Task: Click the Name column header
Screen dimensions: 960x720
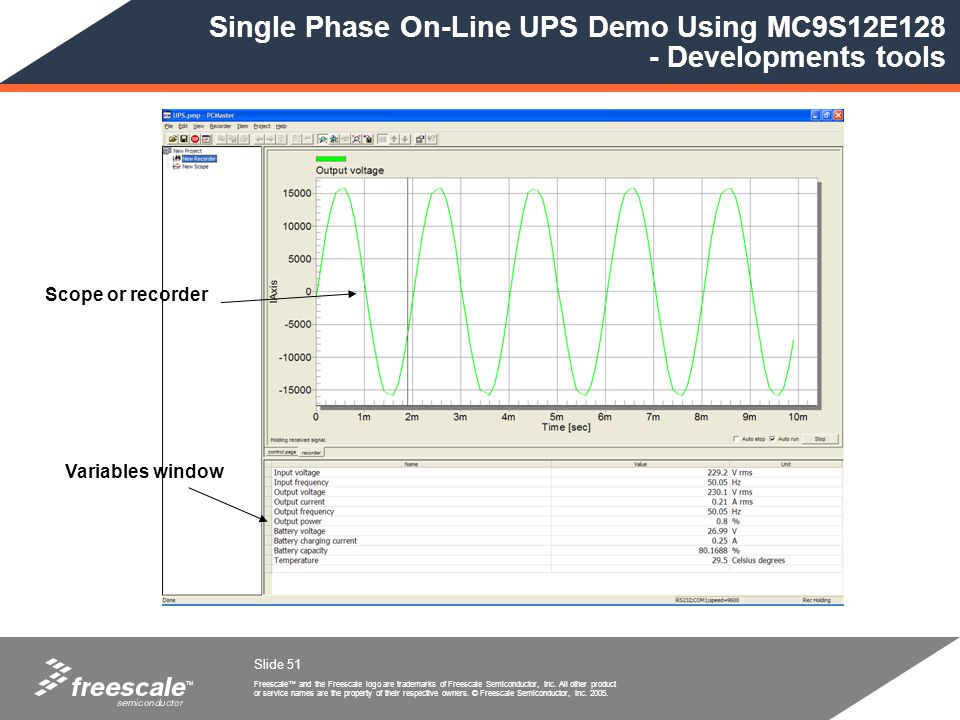Action: [411, 464]
